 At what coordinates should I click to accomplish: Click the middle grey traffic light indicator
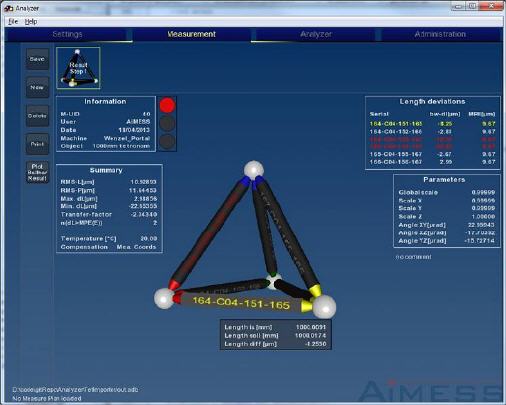(x=167, y=123)
